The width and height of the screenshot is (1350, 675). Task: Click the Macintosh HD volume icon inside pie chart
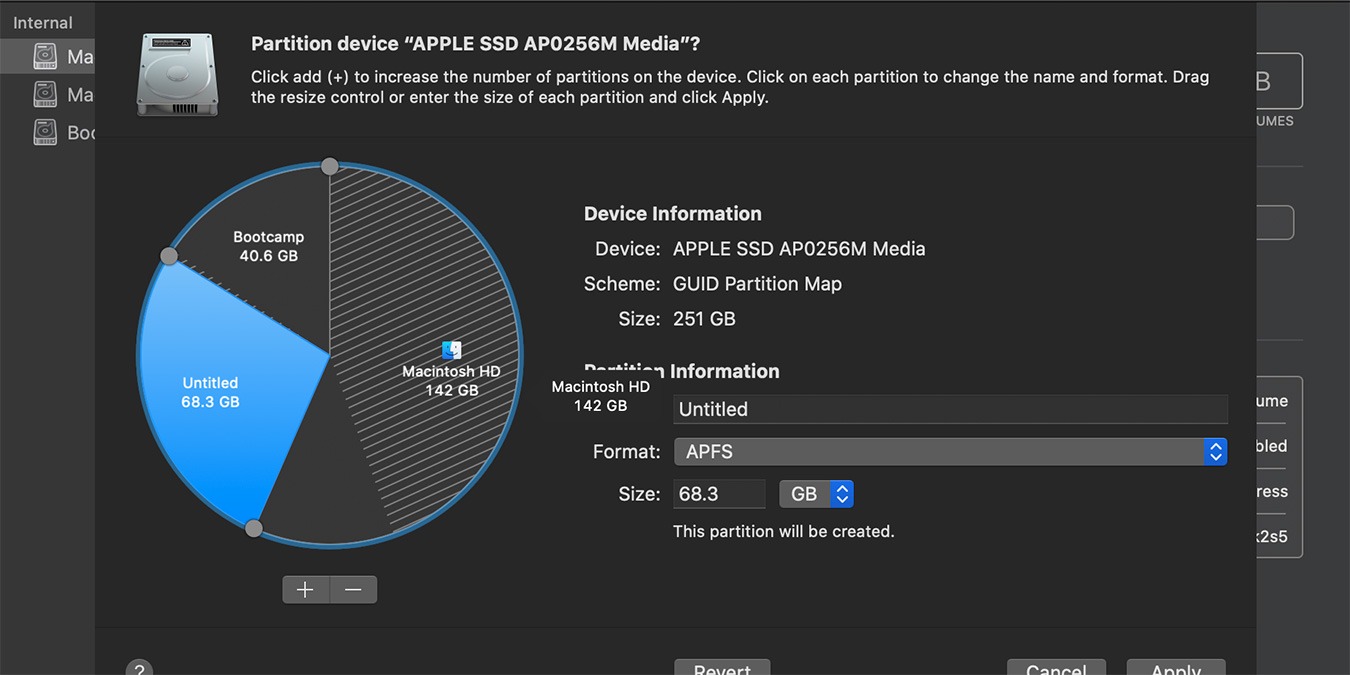450,351
